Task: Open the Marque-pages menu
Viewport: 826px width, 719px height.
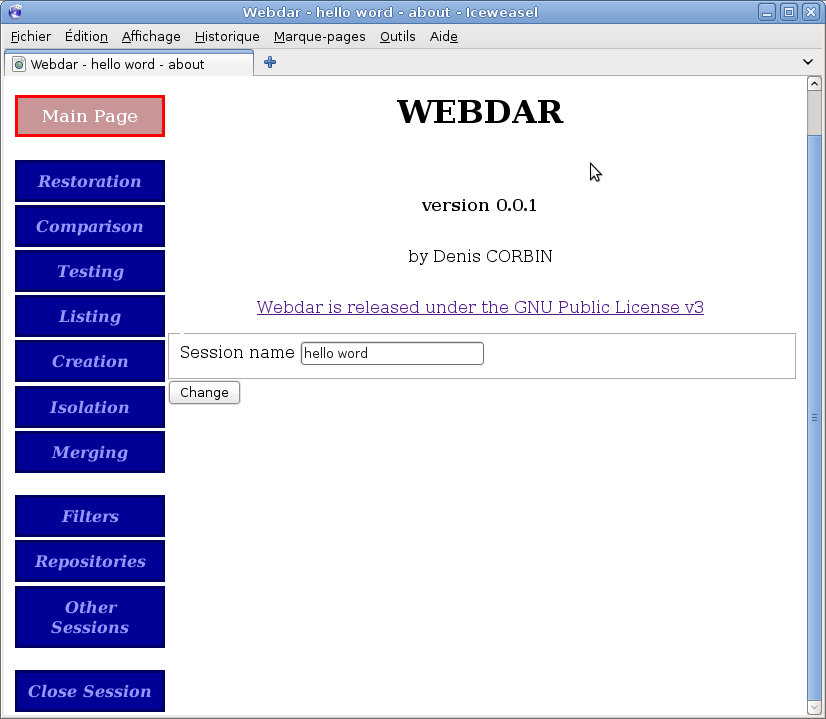Action: coord(319,36)
